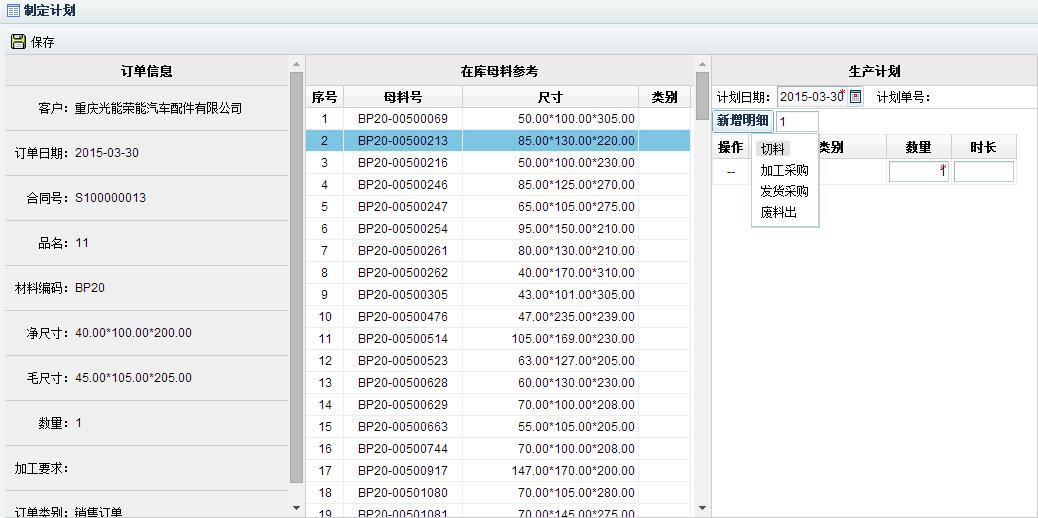Click the save floppy disk icon
This screenshot has height=518, width=1038.
coord(19,42)
